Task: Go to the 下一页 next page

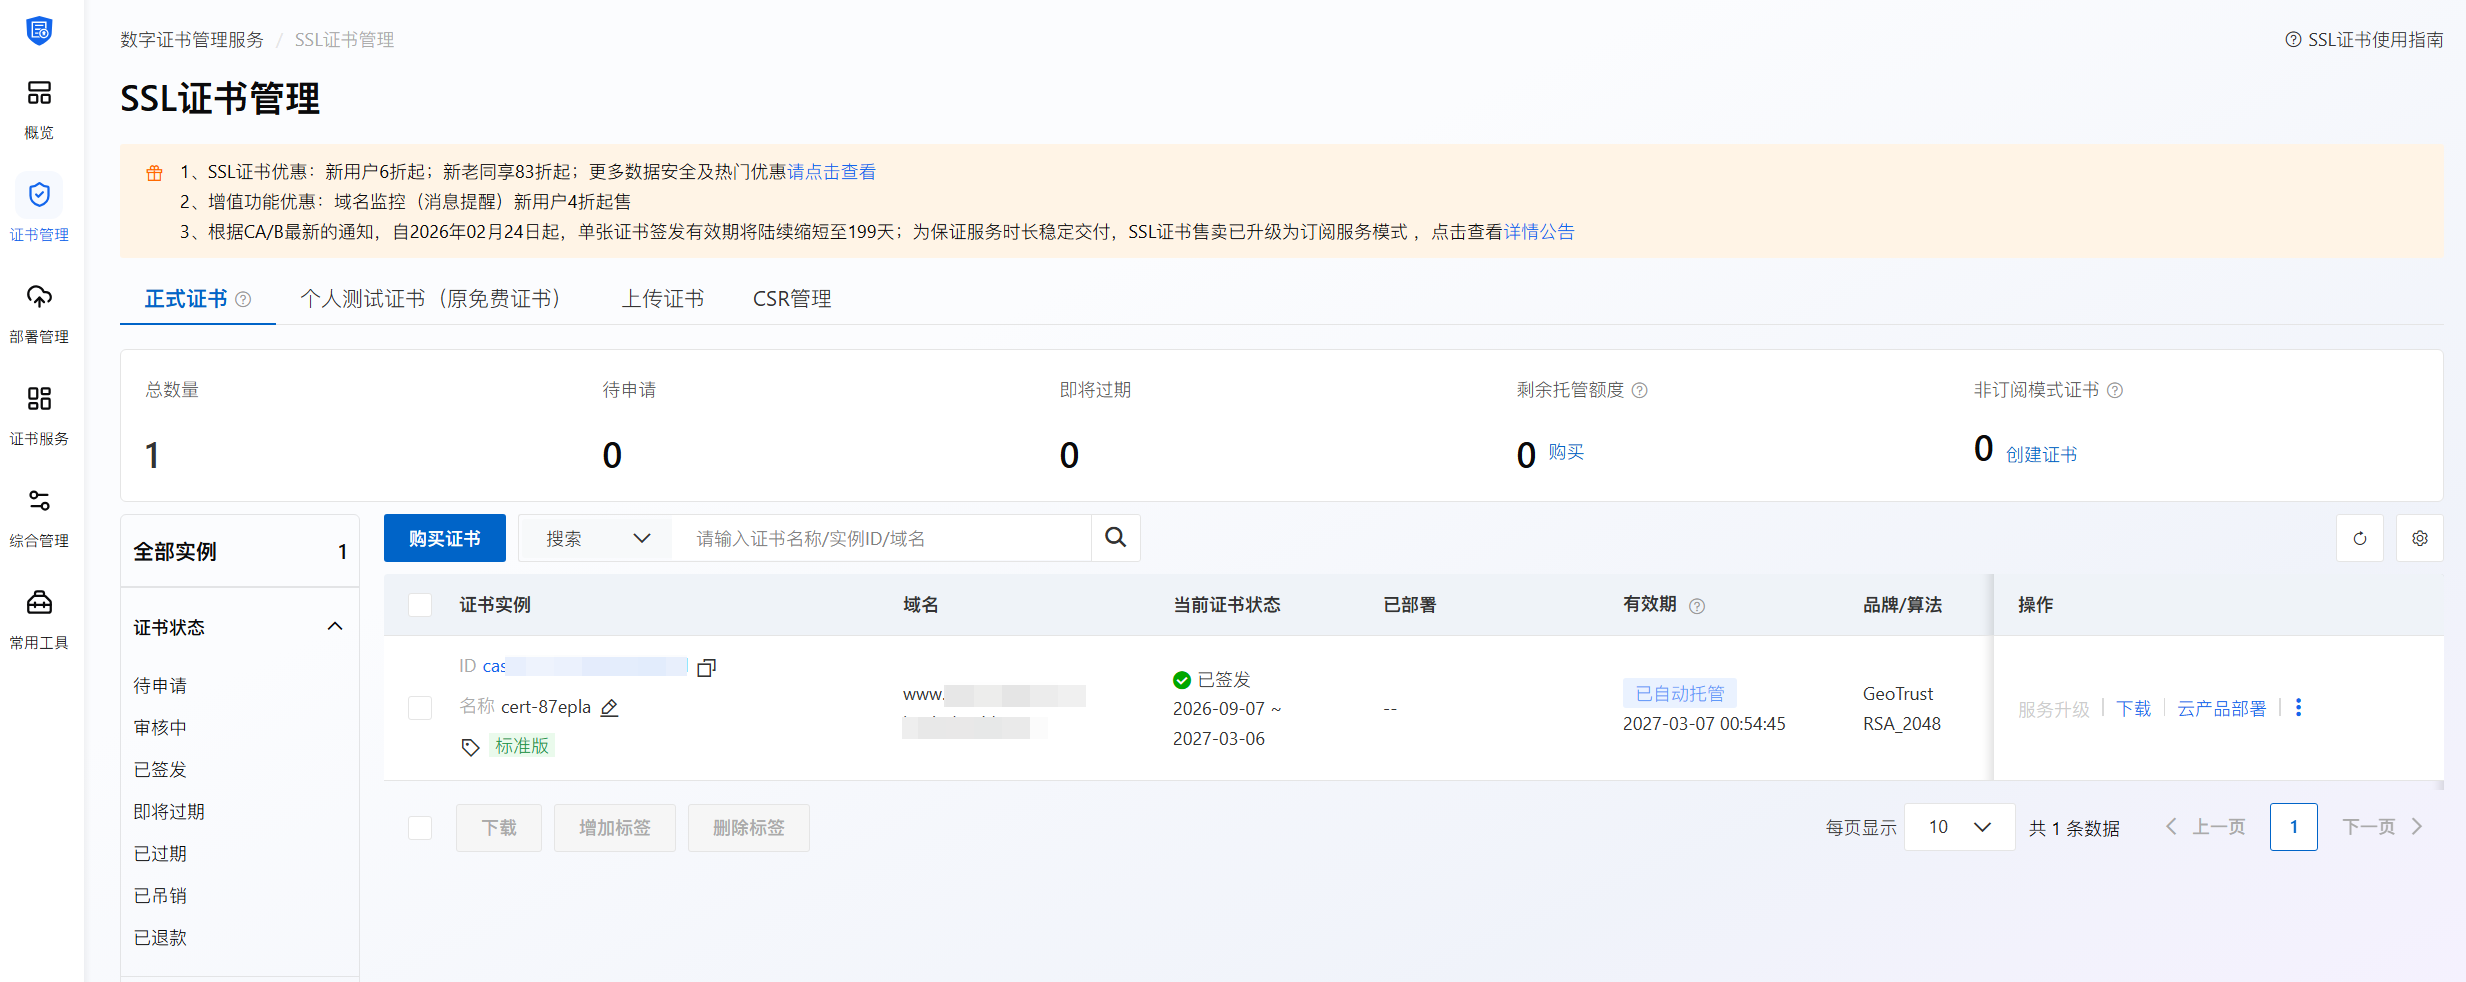Action: click(2382, 827)
